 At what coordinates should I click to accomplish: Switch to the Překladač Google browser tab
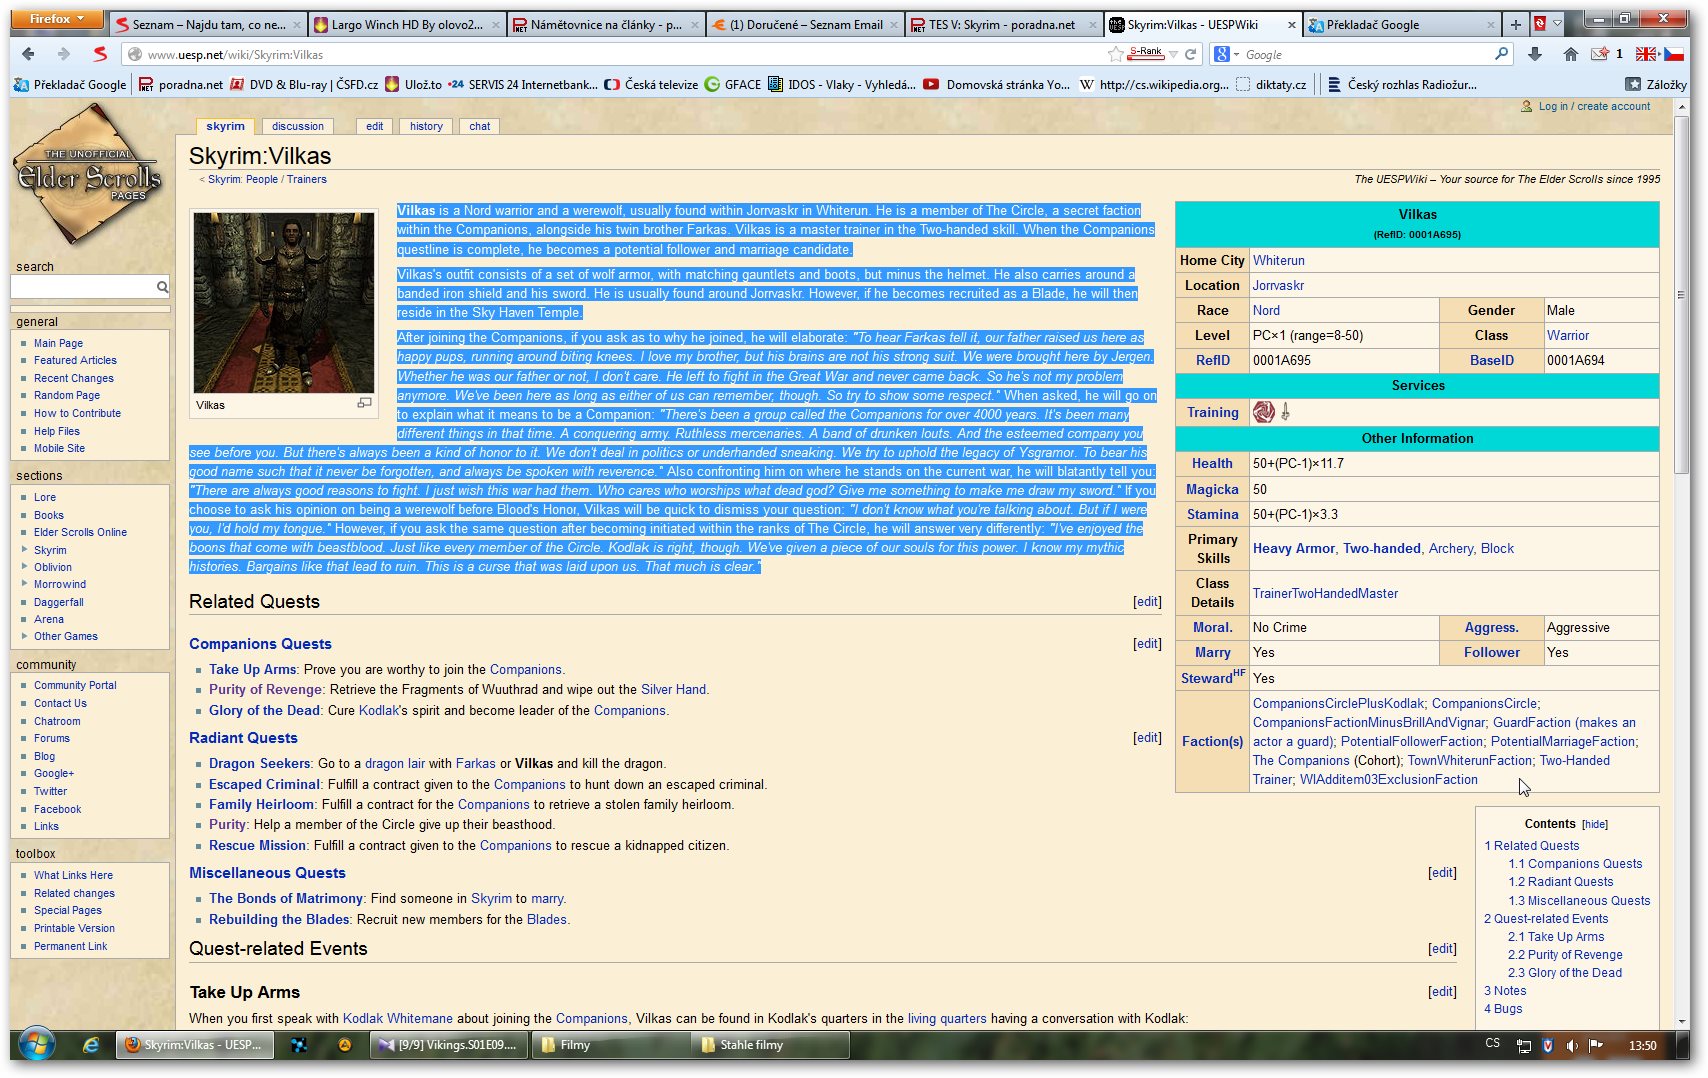pos(1400,24)
